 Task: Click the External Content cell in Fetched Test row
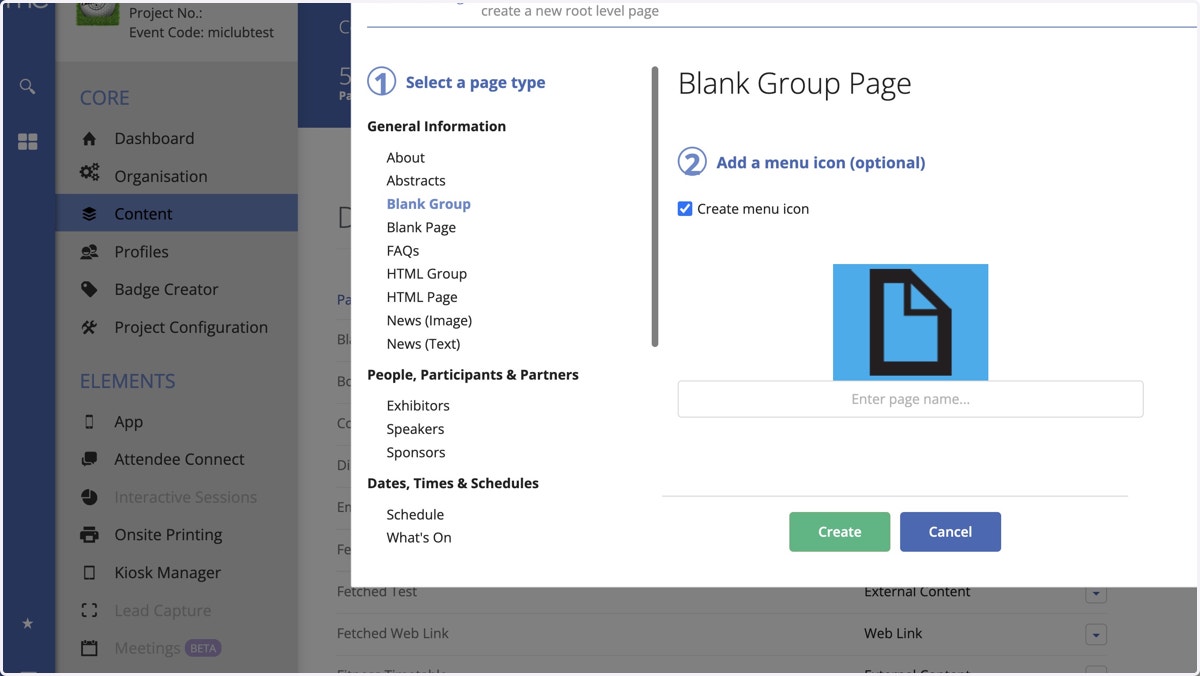[x=917, y=591]
